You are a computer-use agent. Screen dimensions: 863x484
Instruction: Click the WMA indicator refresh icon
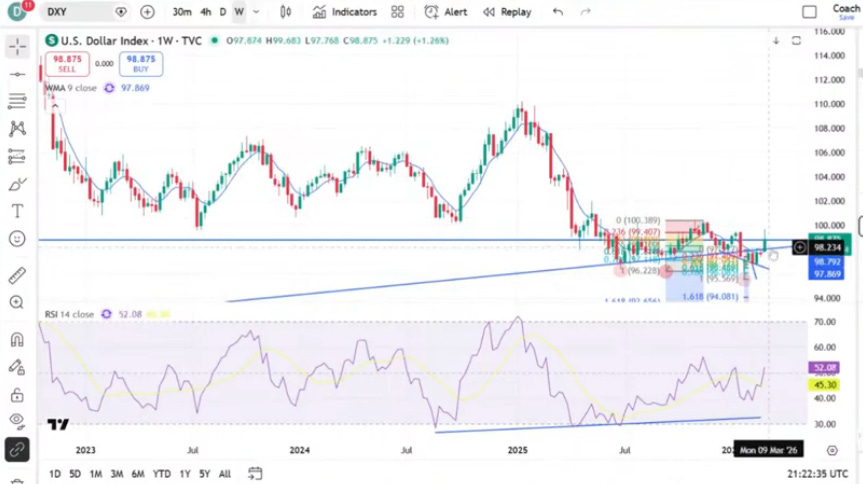[109, 88]
